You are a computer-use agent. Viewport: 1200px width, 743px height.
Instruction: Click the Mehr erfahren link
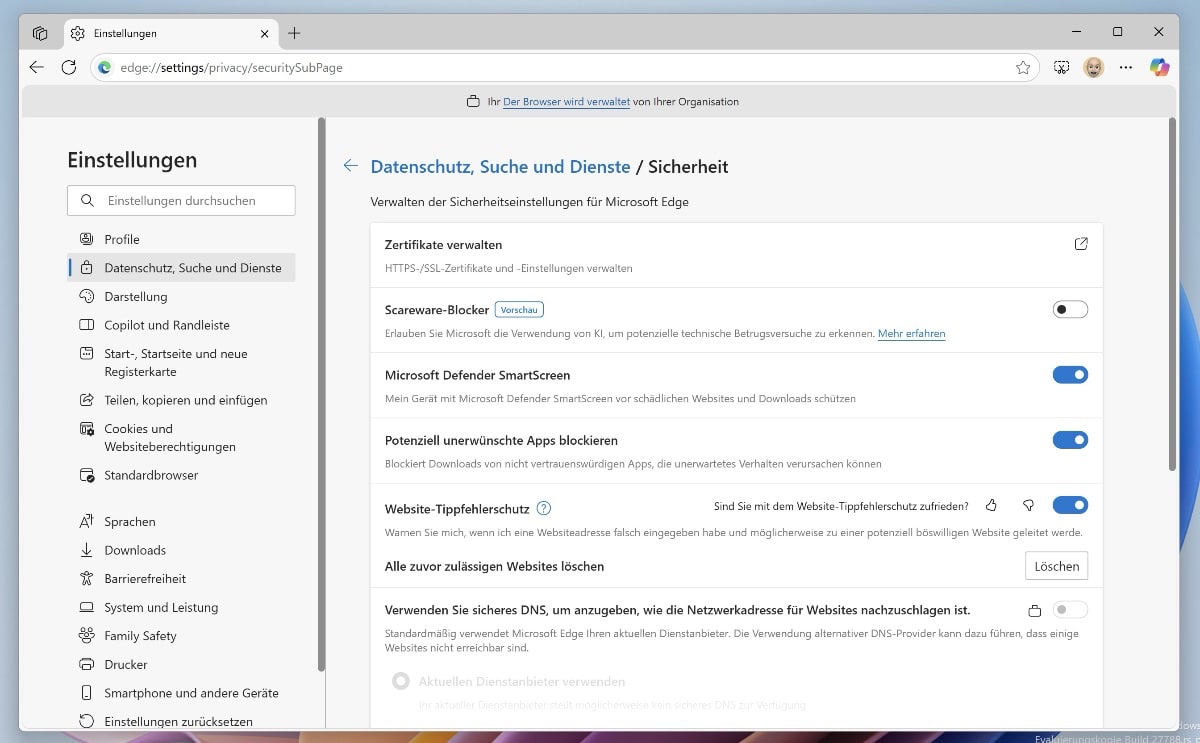pos(911,334)
